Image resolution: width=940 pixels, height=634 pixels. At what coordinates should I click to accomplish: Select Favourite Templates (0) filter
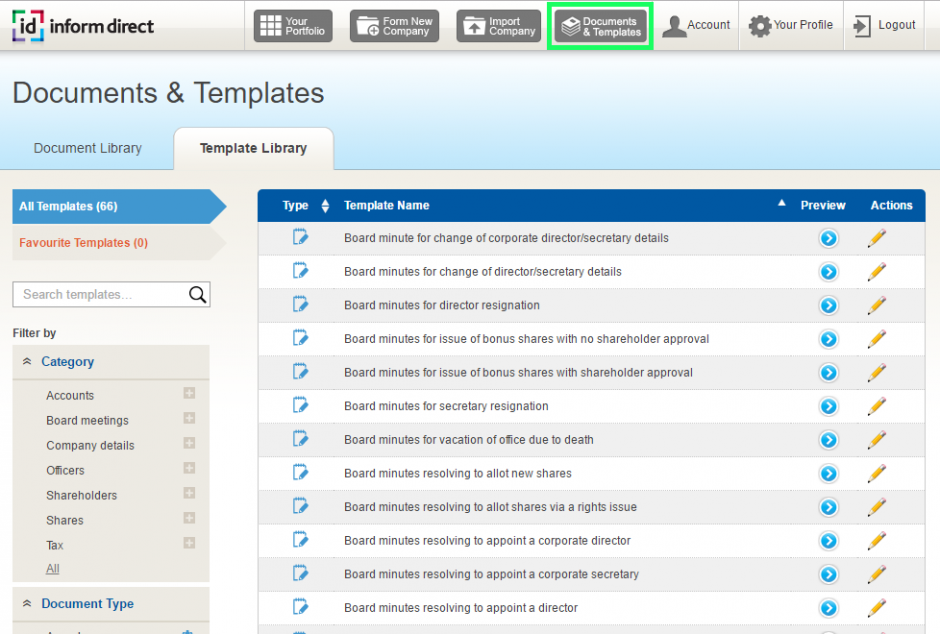click(x=83, y=242)
